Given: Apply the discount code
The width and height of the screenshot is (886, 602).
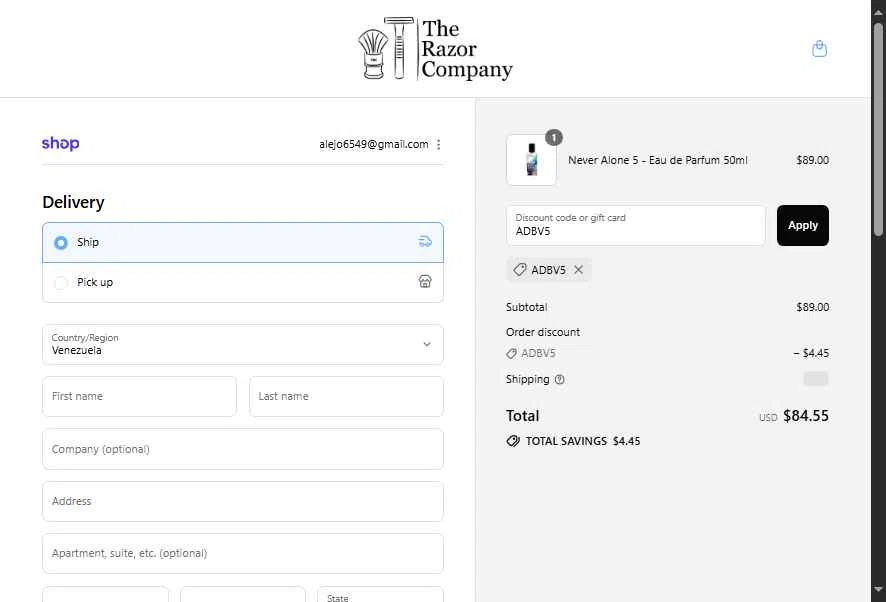Looking at the screenshot, I should pos(802,226).
